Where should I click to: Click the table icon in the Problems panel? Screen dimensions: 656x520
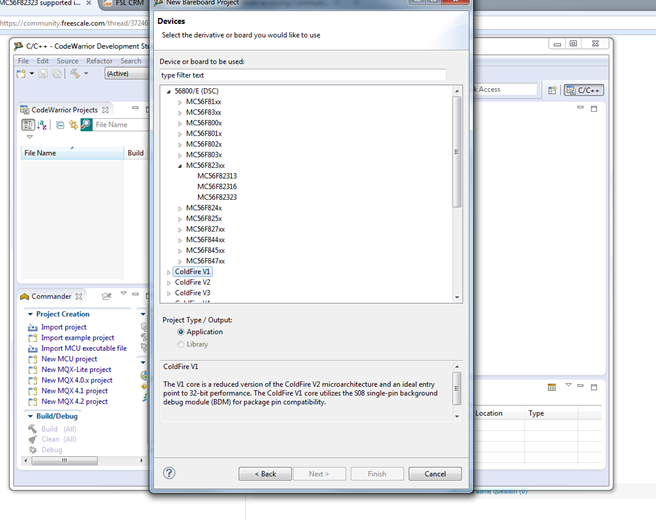[x=552, y=387]
